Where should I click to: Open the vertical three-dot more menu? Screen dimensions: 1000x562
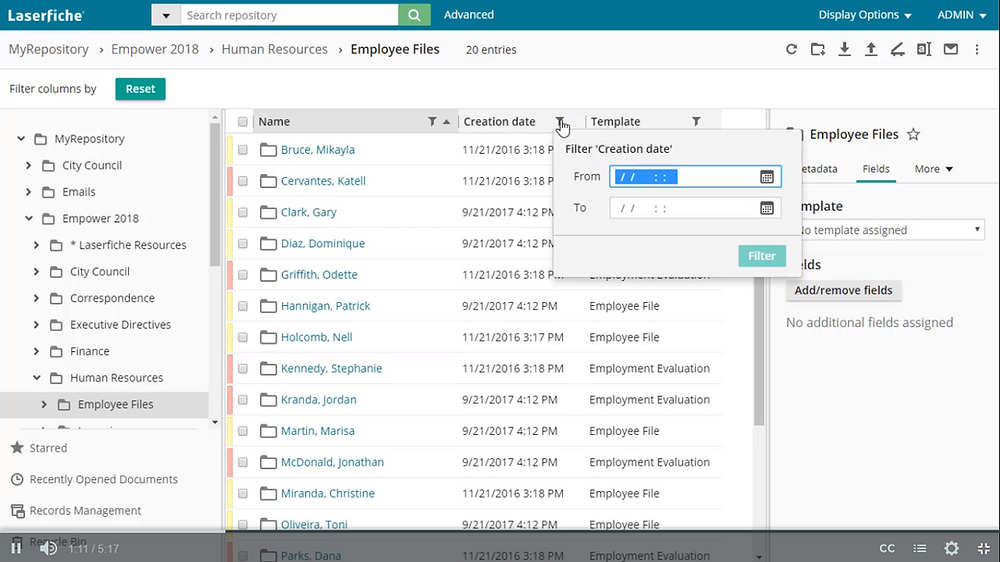click(x=977, y=49)
